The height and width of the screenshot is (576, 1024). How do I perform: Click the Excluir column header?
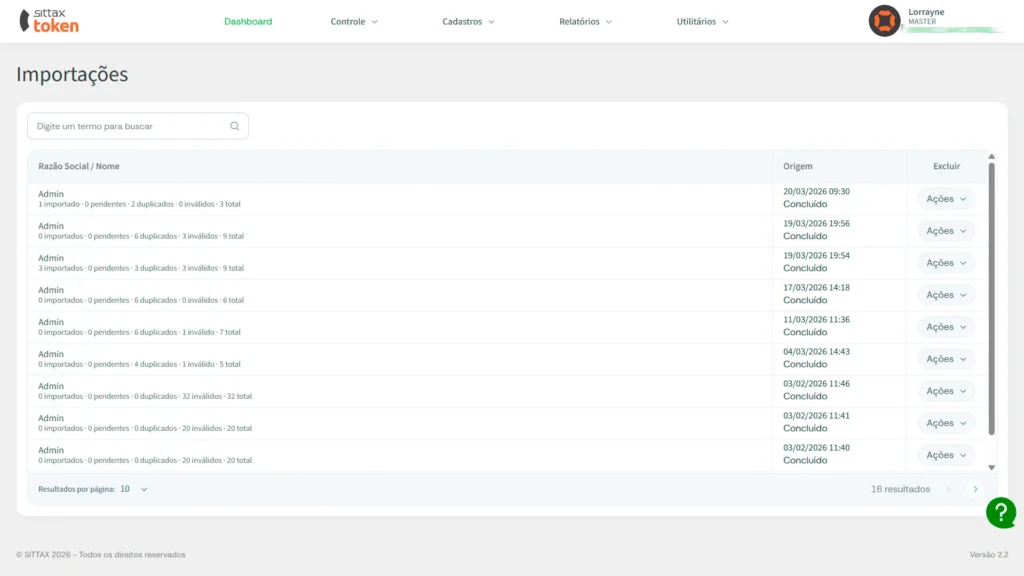coord(946,166)
